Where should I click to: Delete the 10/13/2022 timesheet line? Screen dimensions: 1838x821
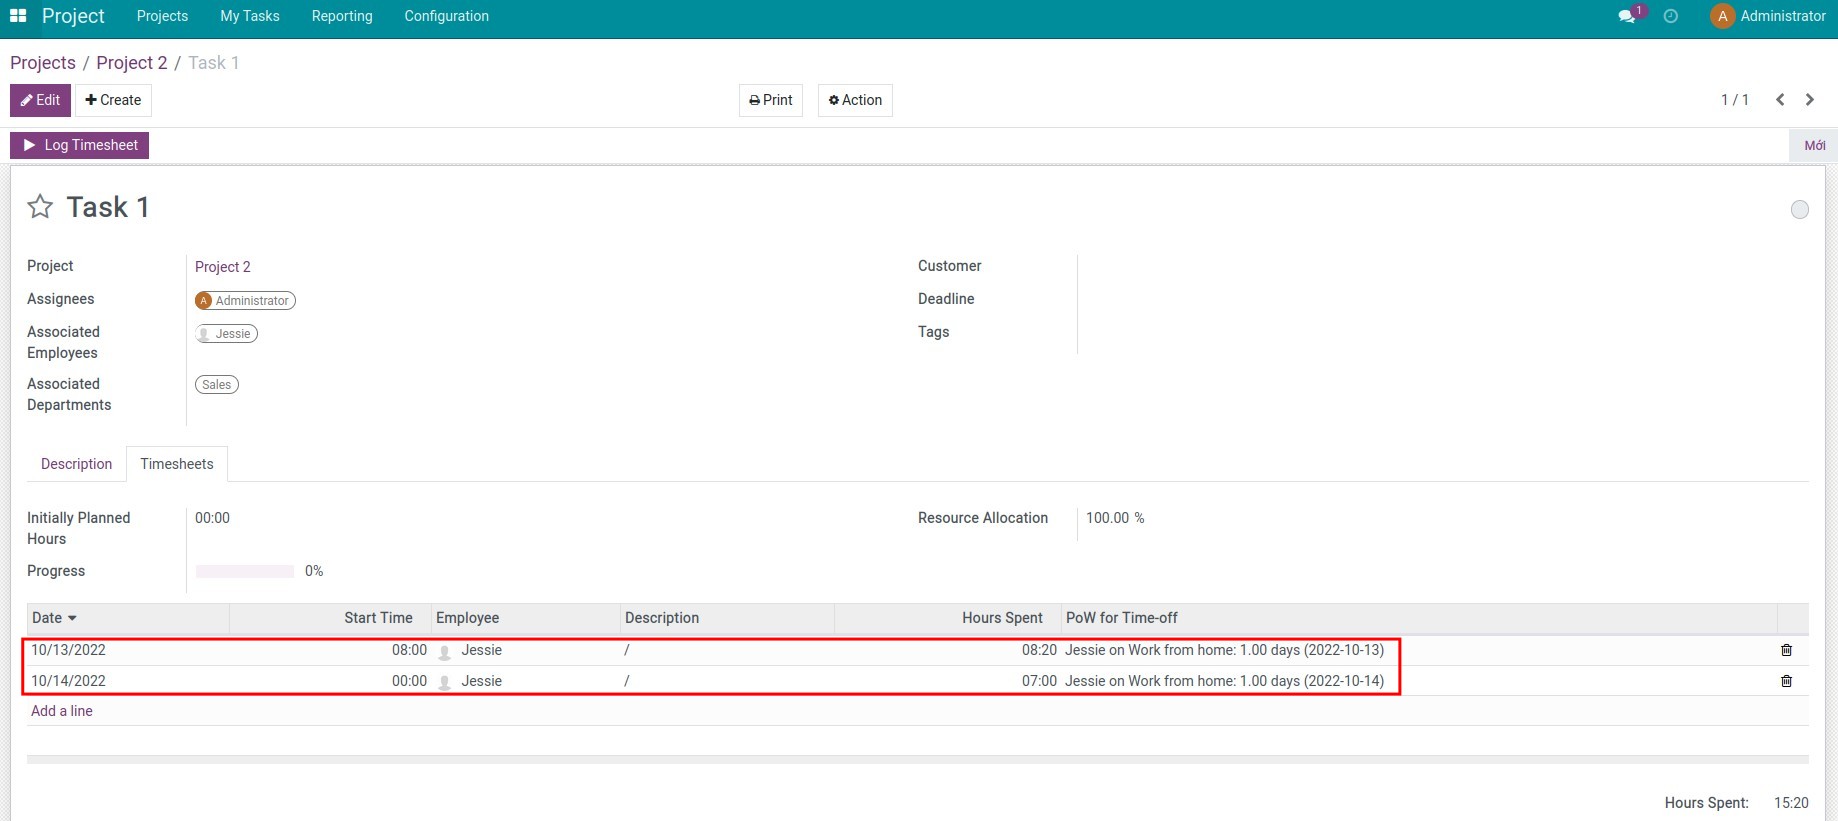(1786, 650)
